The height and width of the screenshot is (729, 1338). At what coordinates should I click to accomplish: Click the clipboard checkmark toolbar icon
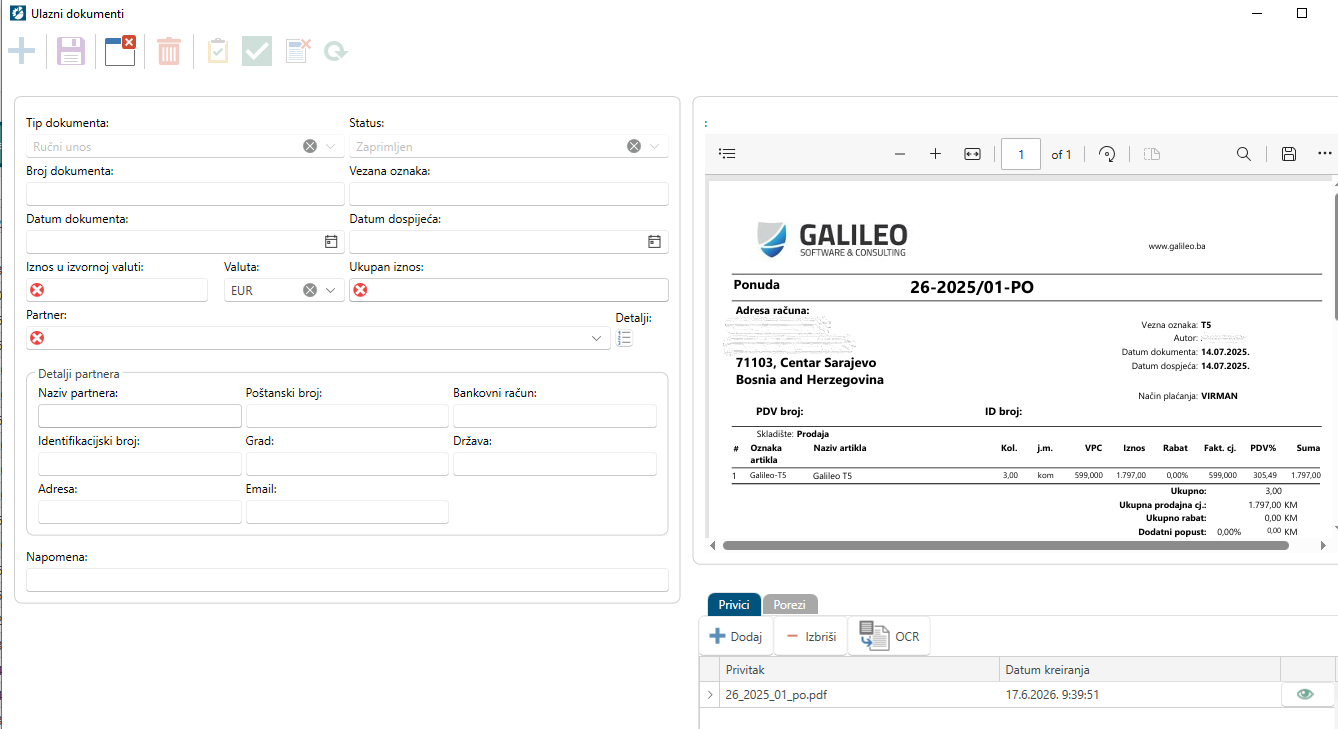click(218, 51)
